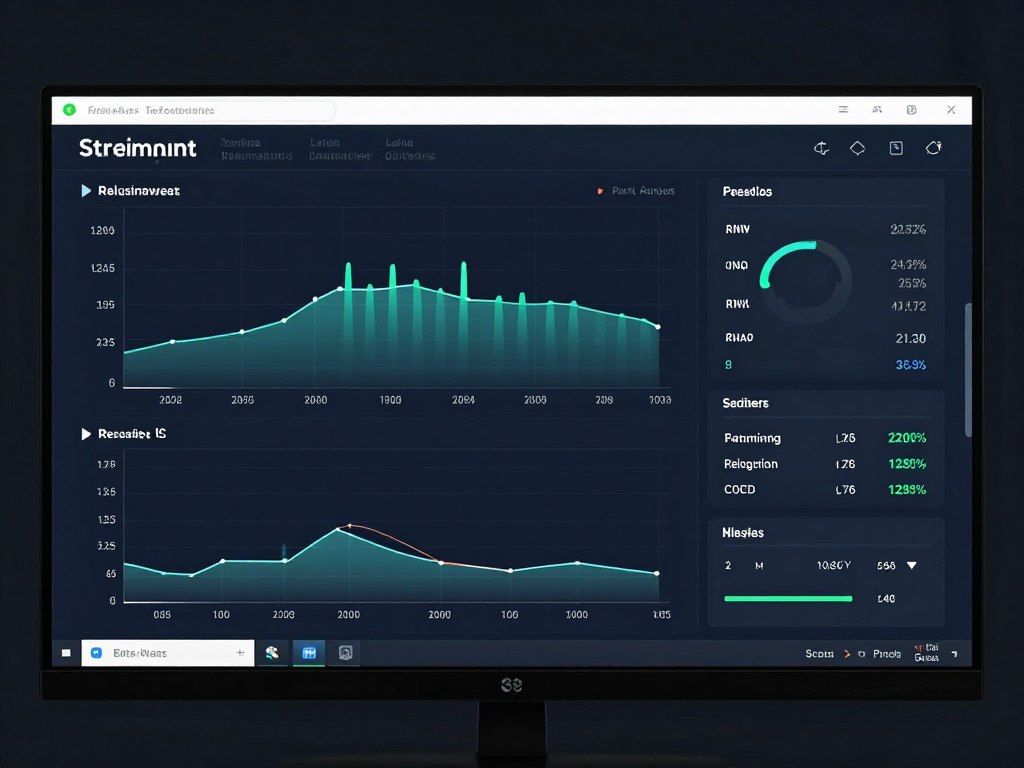Click the vertical scrollbar on the right edge
This screenshot has height=768, width=1024.
(968, 370)
